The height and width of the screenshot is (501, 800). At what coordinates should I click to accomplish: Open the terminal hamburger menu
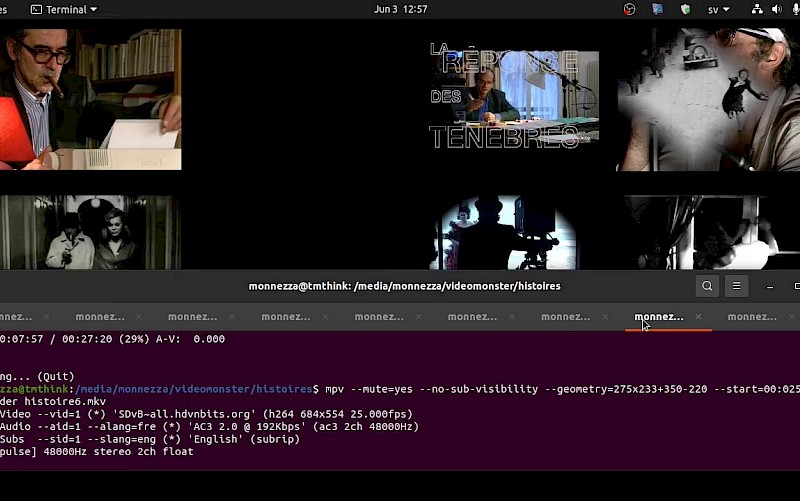(x=737, y=286)
